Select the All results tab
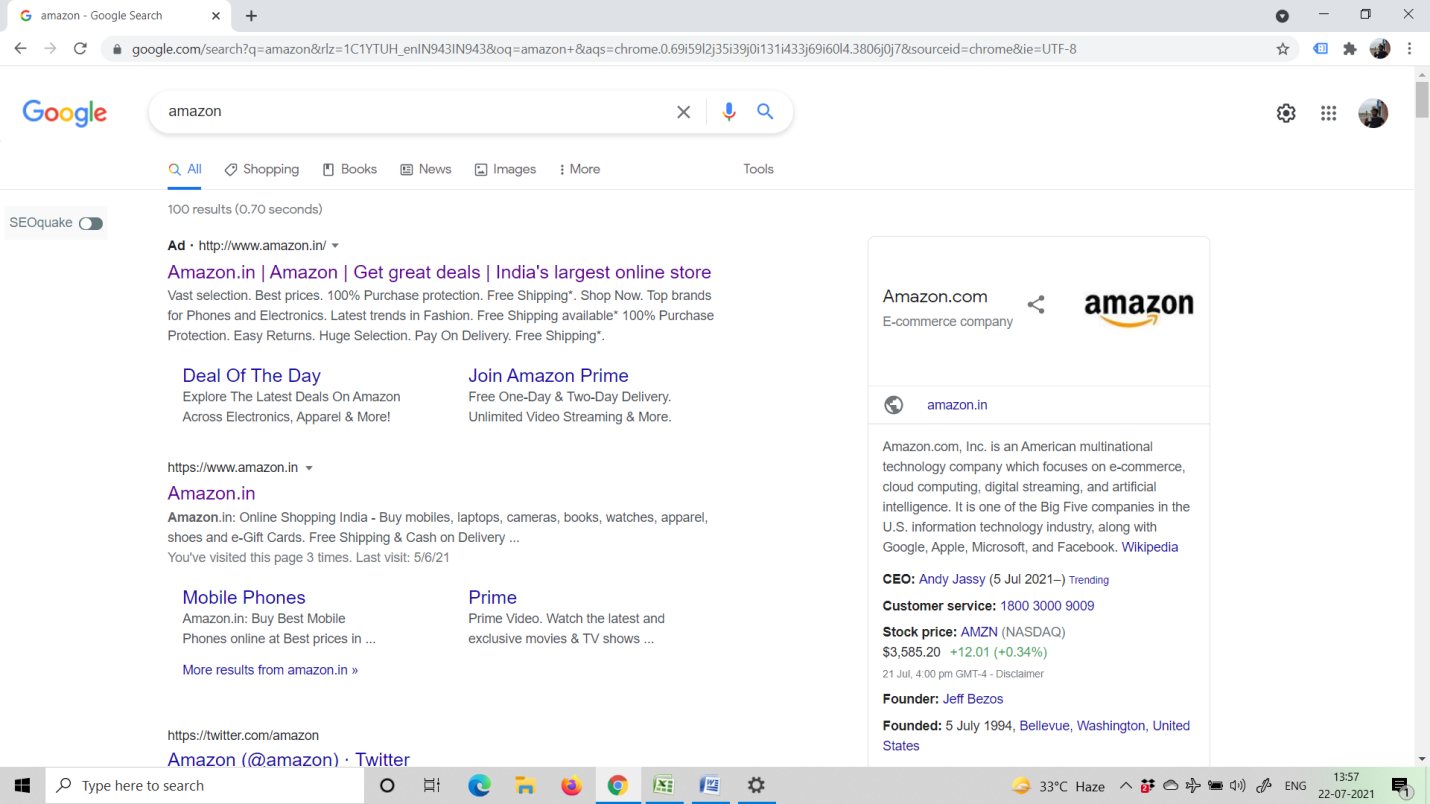This screenshot has height=804, width=1430. [185, 169]
